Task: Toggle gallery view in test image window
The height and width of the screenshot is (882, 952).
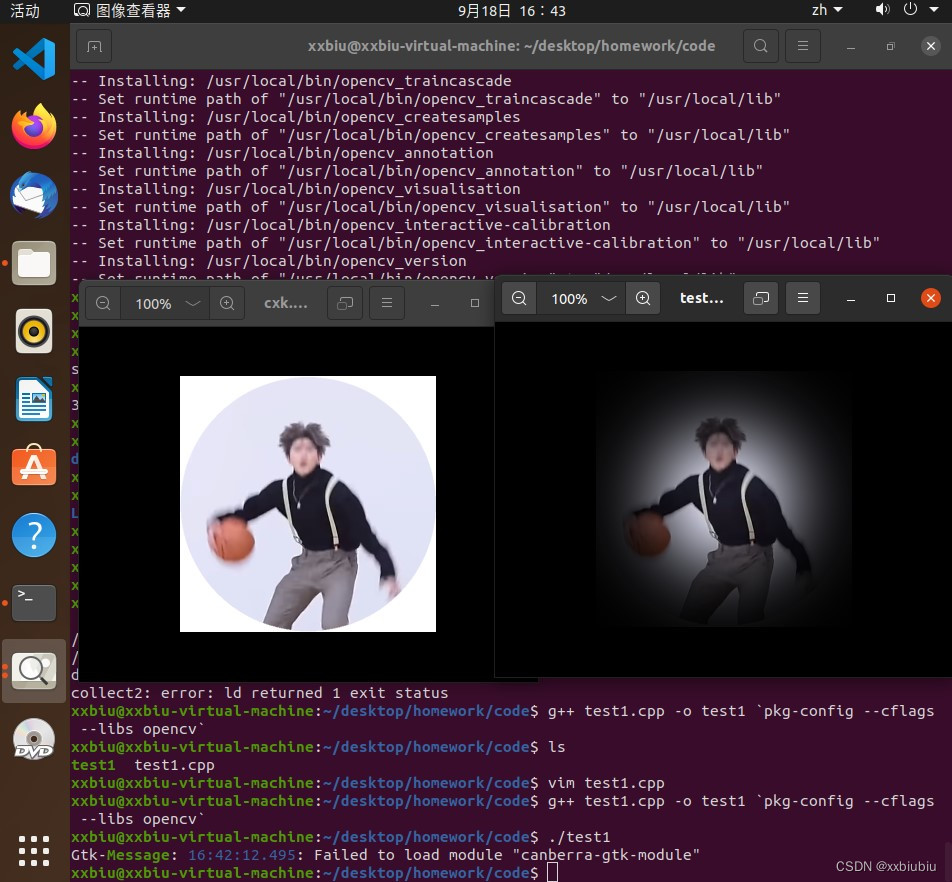Action: [761, 298]
